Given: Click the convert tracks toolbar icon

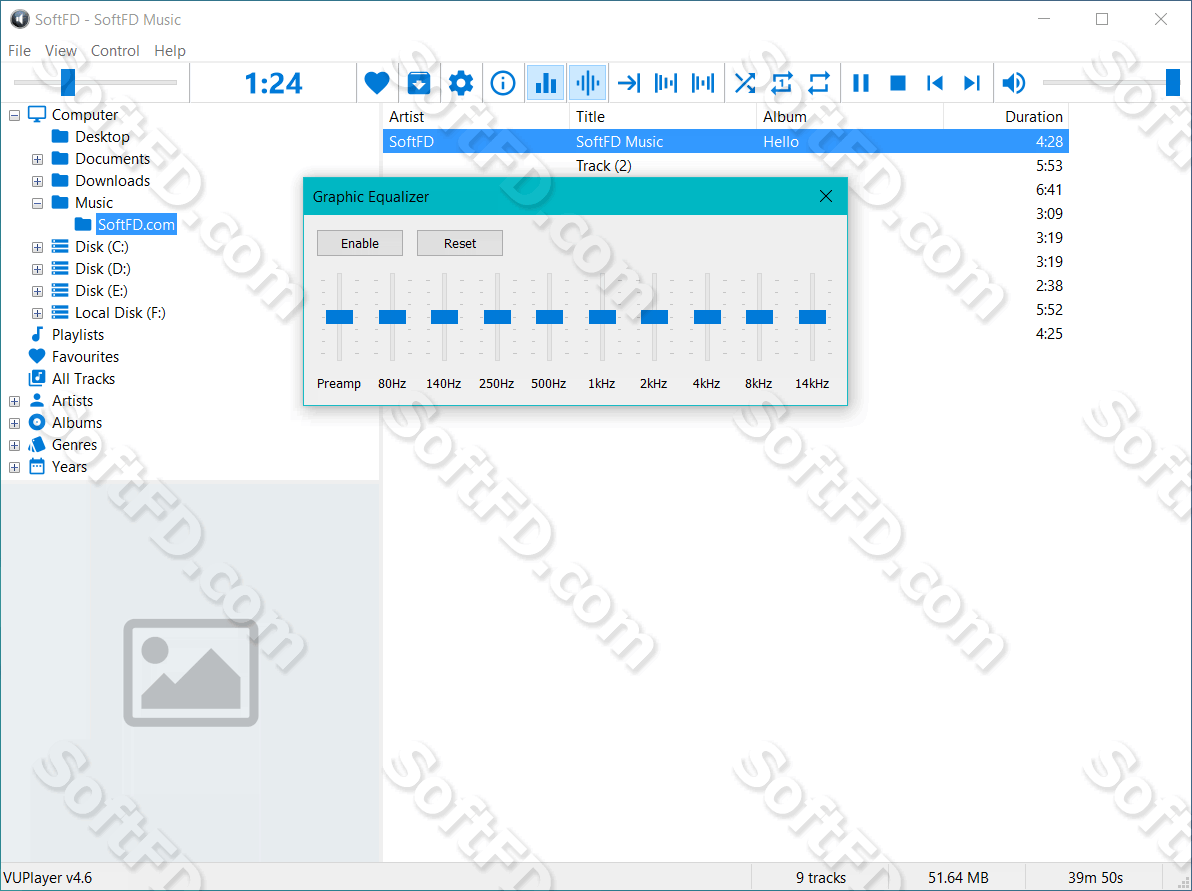Looking at the screenshot, I should pyautogui.click(x=419, y=82).
